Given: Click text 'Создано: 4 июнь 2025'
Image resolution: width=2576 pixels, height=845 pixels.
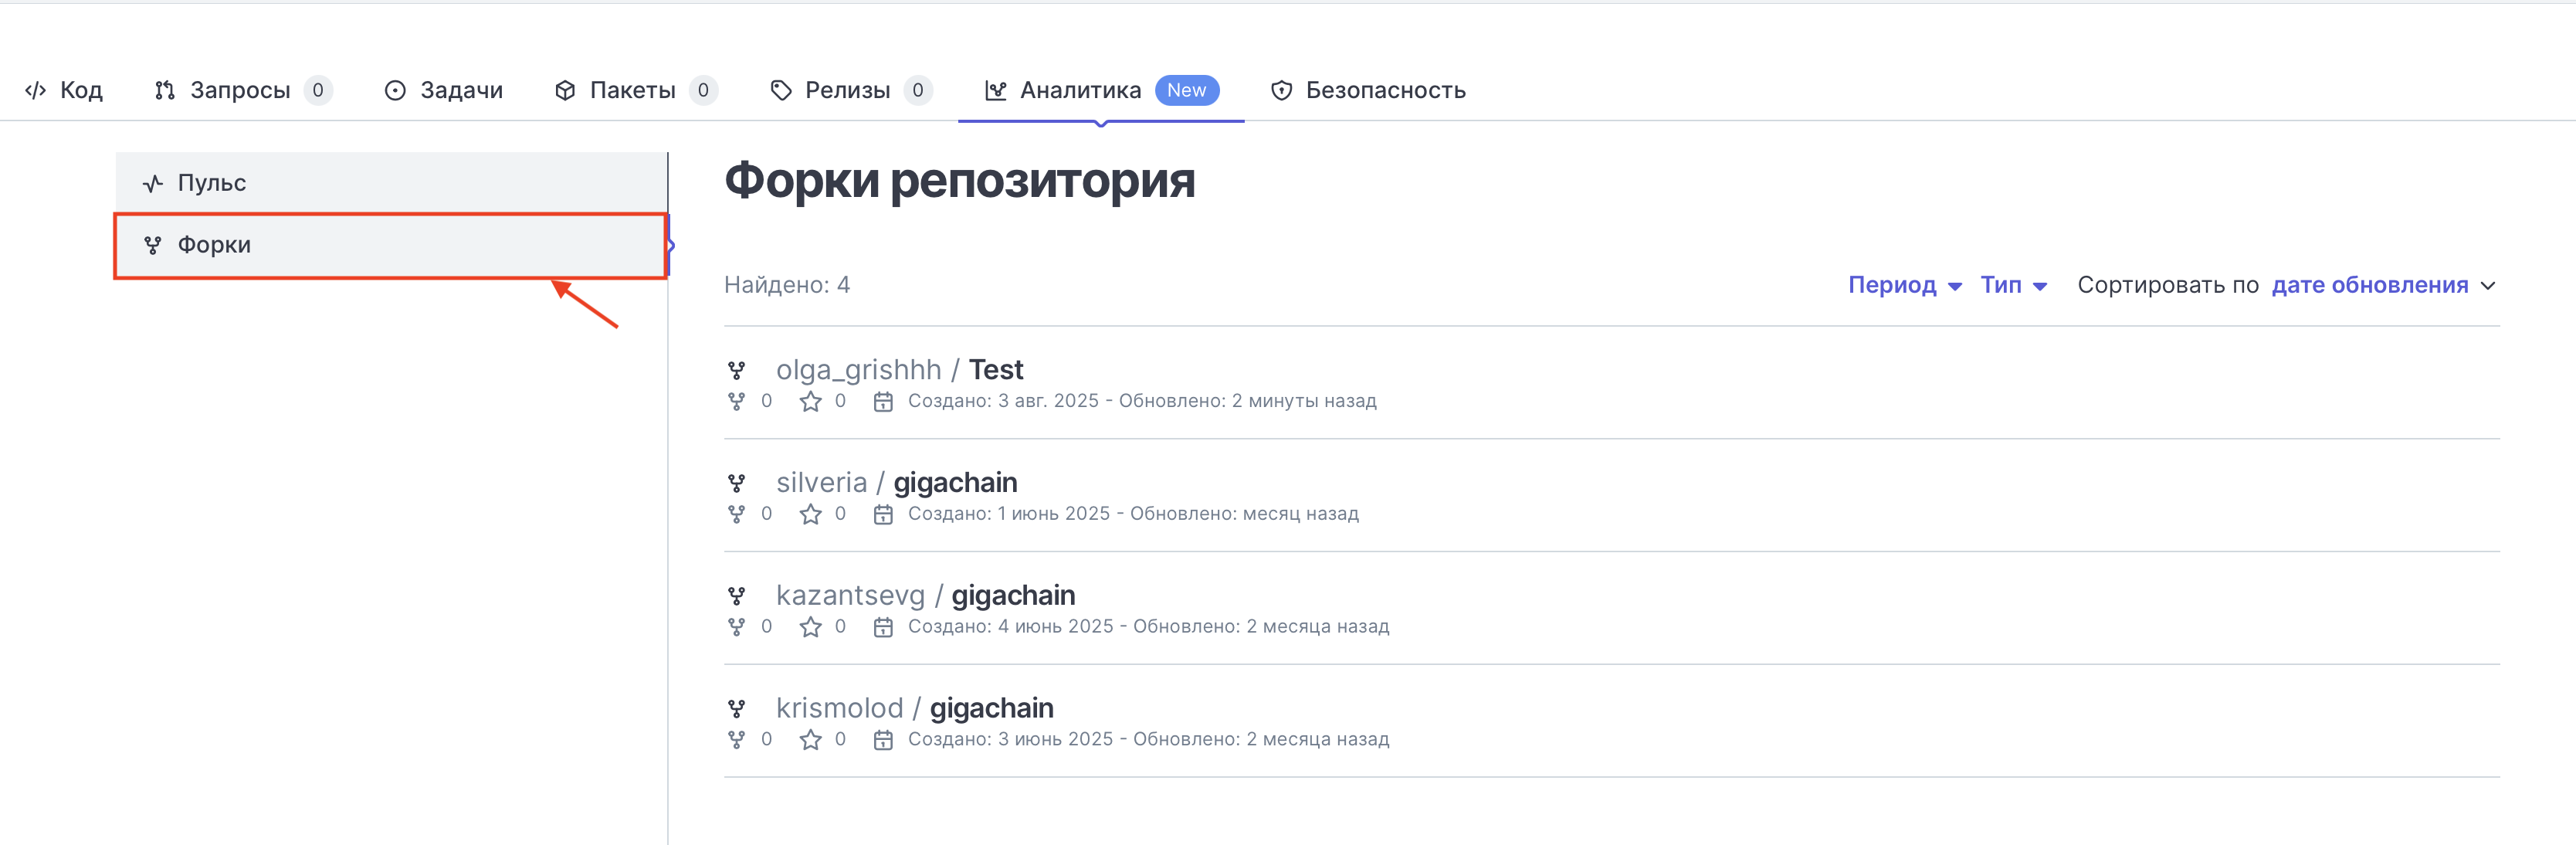Looking at the screenshot, I should (x=1010, y=627).
